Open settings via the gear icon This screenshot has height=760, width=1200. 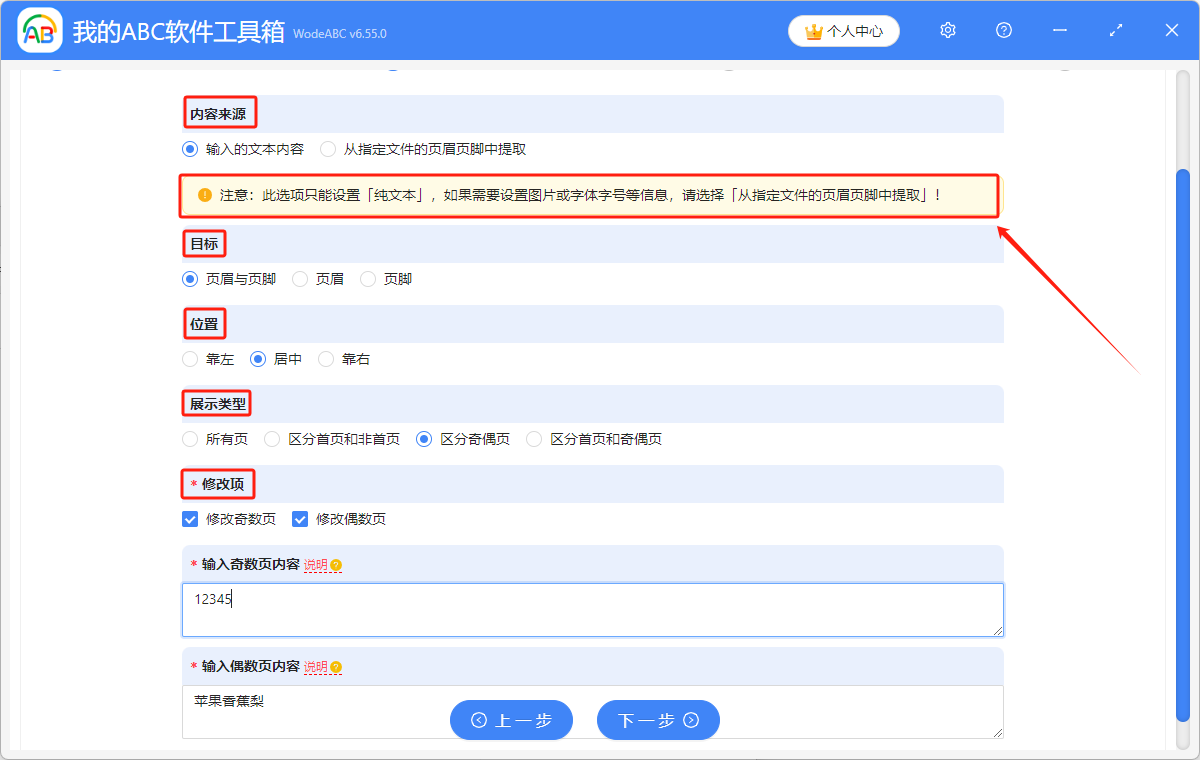tap(948, 31)
